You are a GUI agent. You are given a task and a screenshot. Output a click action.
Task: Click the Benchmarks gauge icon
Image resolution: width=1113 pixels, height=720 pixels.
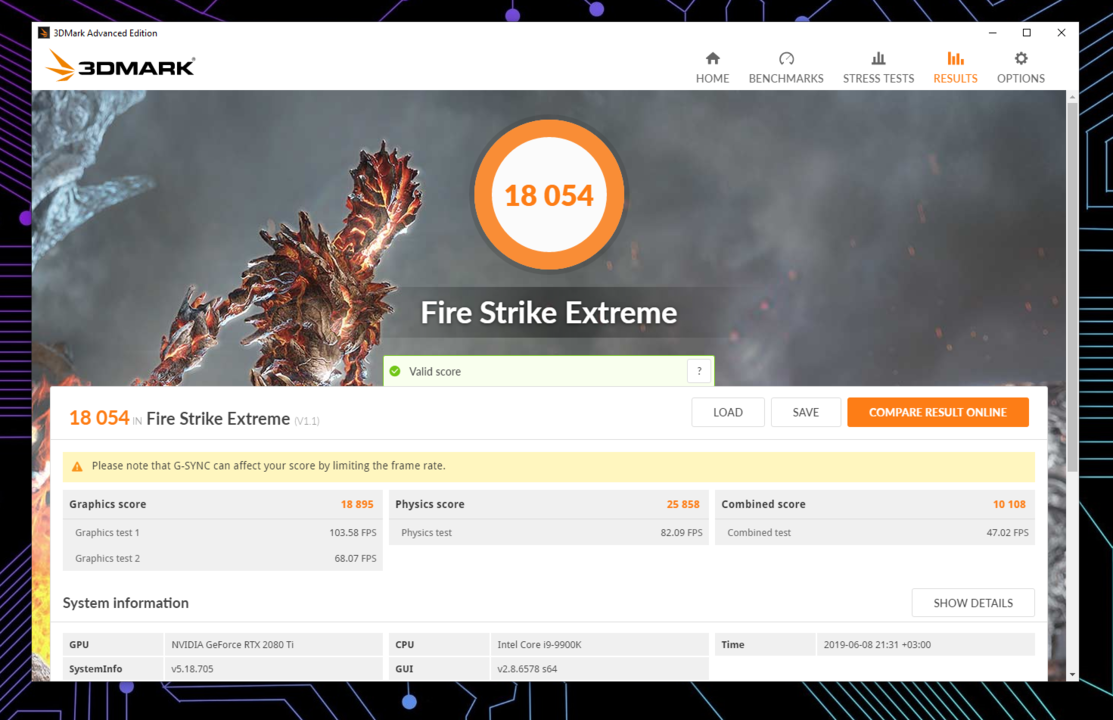[x=786, y=58]
